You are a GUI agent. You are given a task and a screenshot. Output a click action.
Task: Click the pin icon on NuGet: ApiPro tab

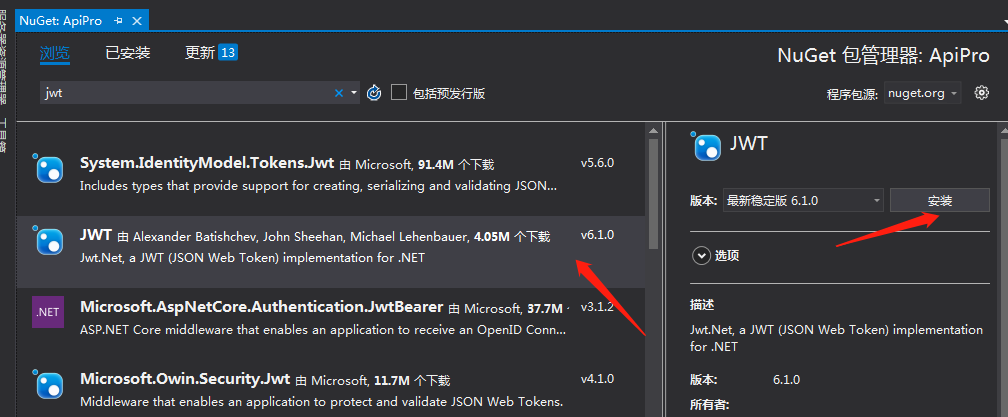pyautogui.click(x=118, y=21)
